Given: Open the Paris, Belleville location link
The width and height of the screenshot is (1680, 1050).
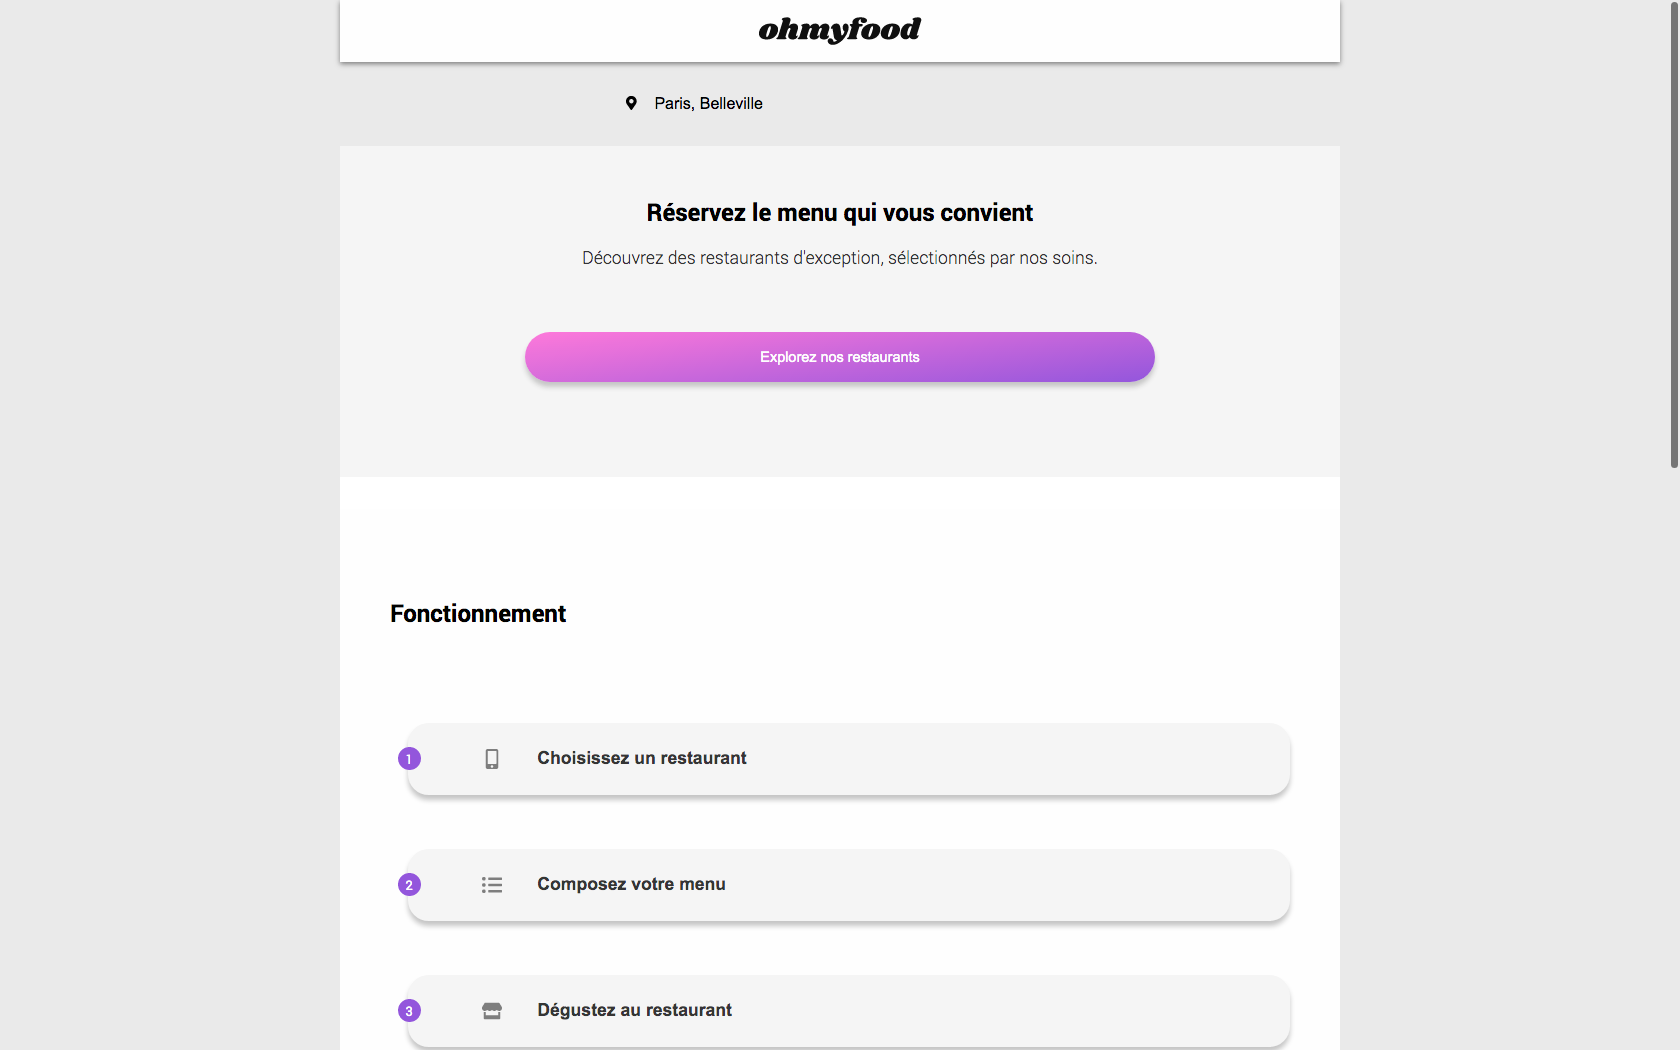Looking at the screenshot, I should pos(708,103).
